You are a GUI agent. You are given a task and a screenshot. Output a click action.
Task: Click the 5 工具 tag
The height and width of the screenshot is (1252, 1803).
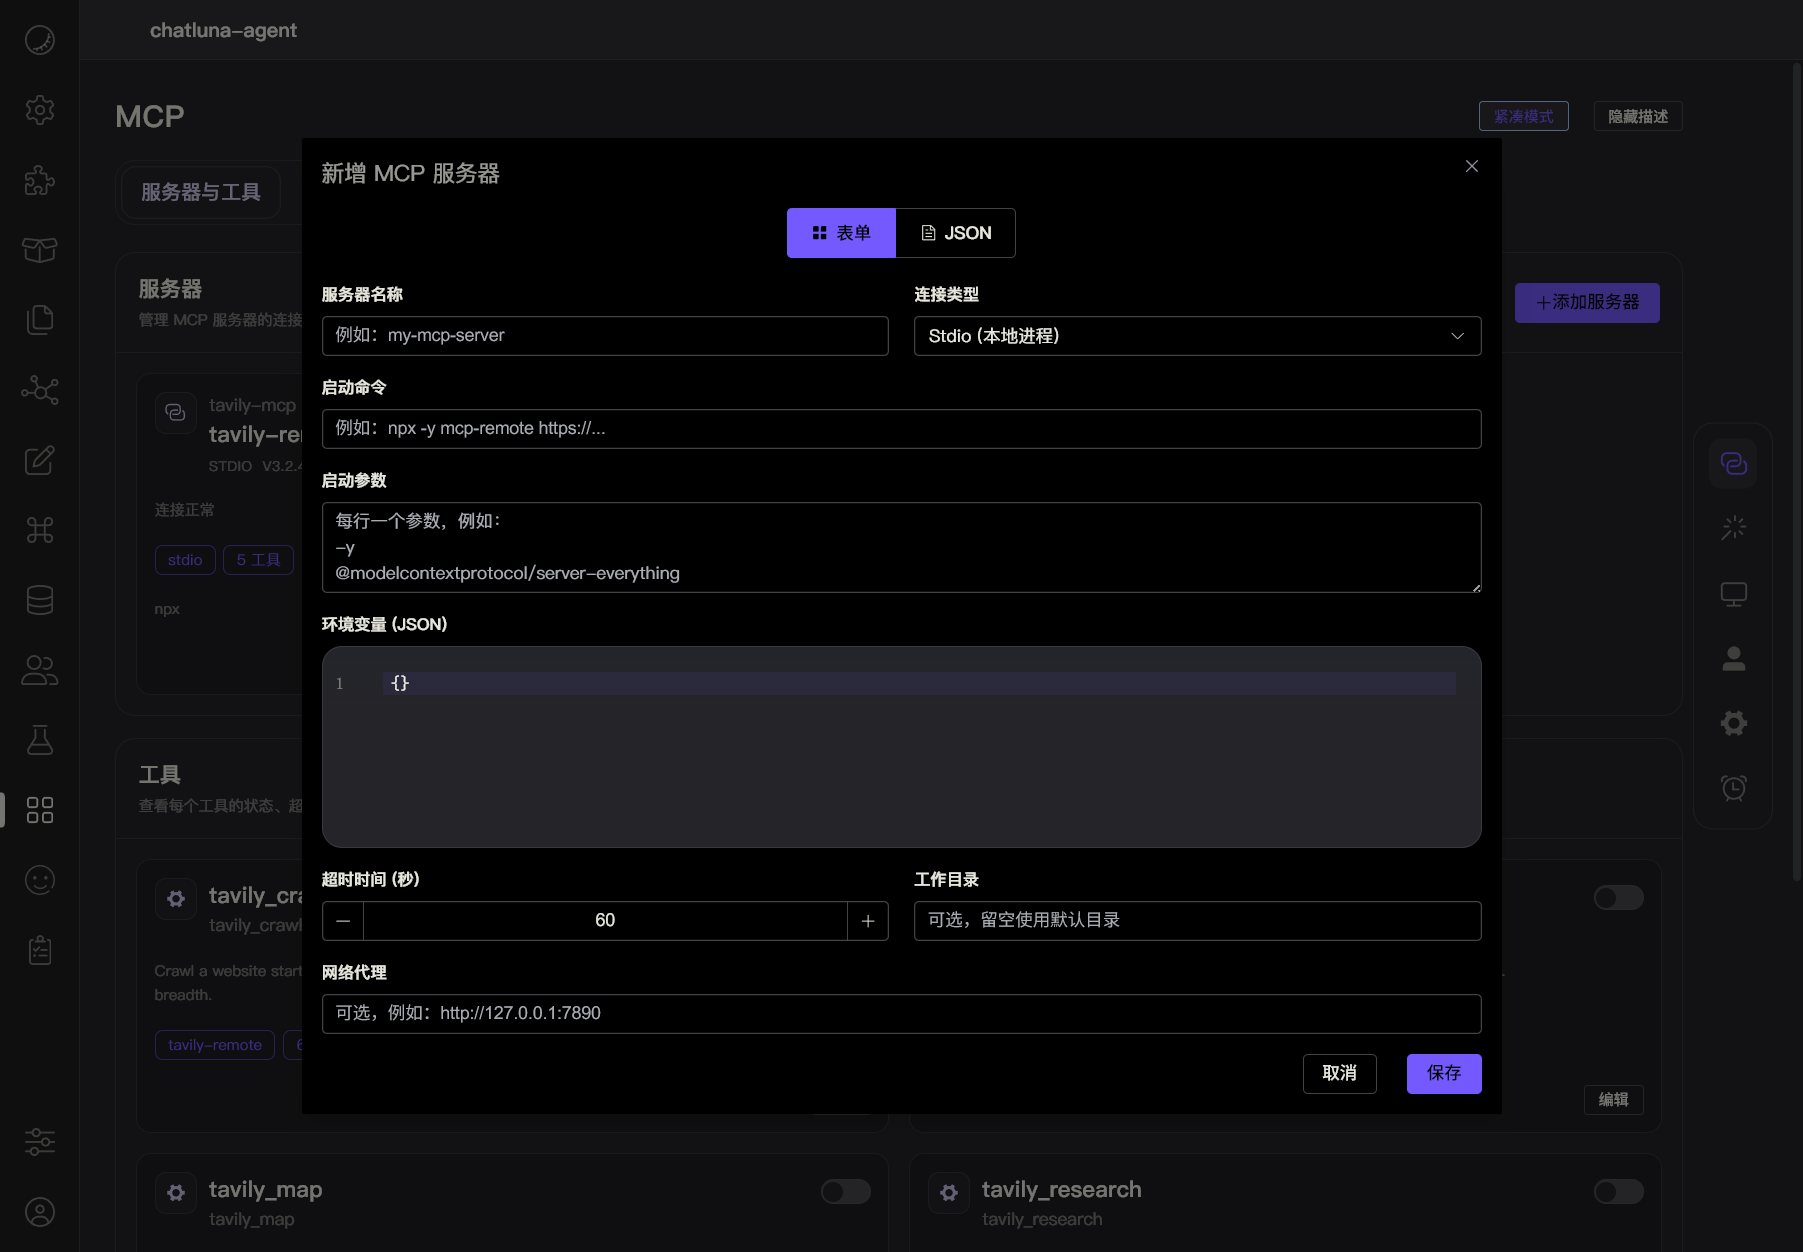258,560
